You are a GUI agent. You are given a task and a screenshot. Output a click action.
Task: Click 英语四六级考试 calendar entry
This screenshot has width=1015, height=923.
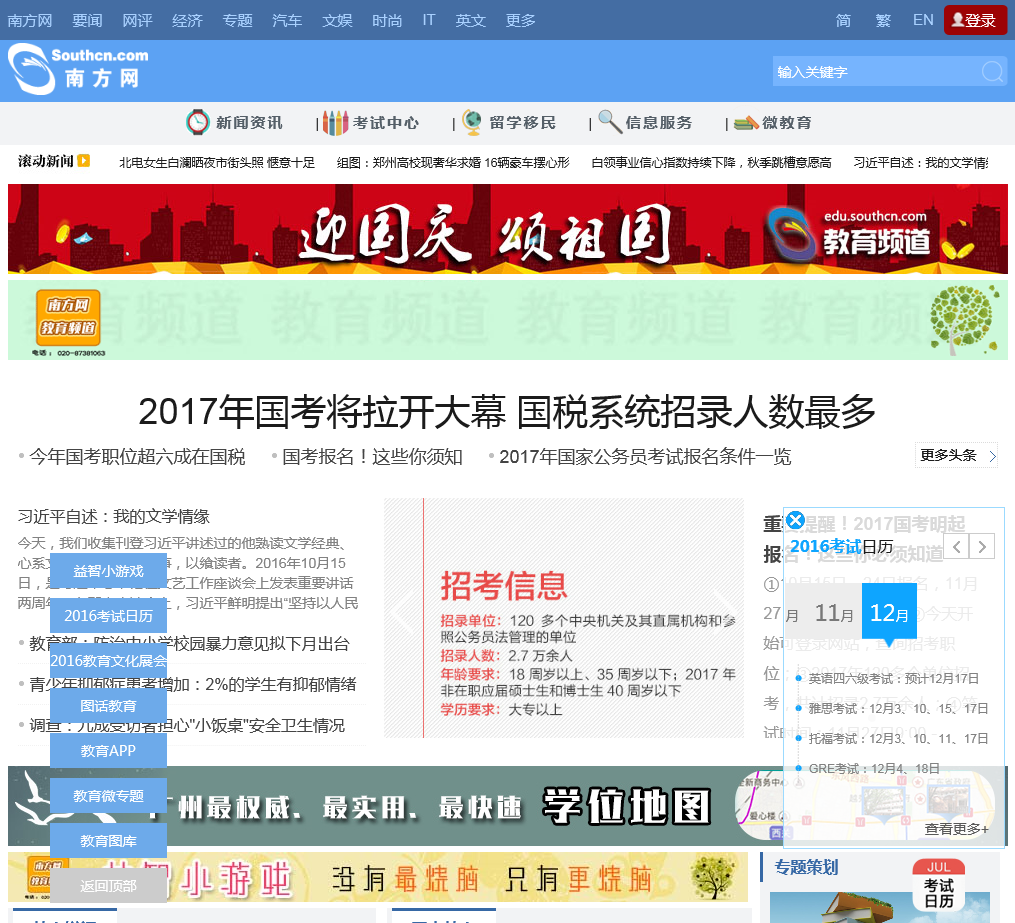click(x=893, y=678)
